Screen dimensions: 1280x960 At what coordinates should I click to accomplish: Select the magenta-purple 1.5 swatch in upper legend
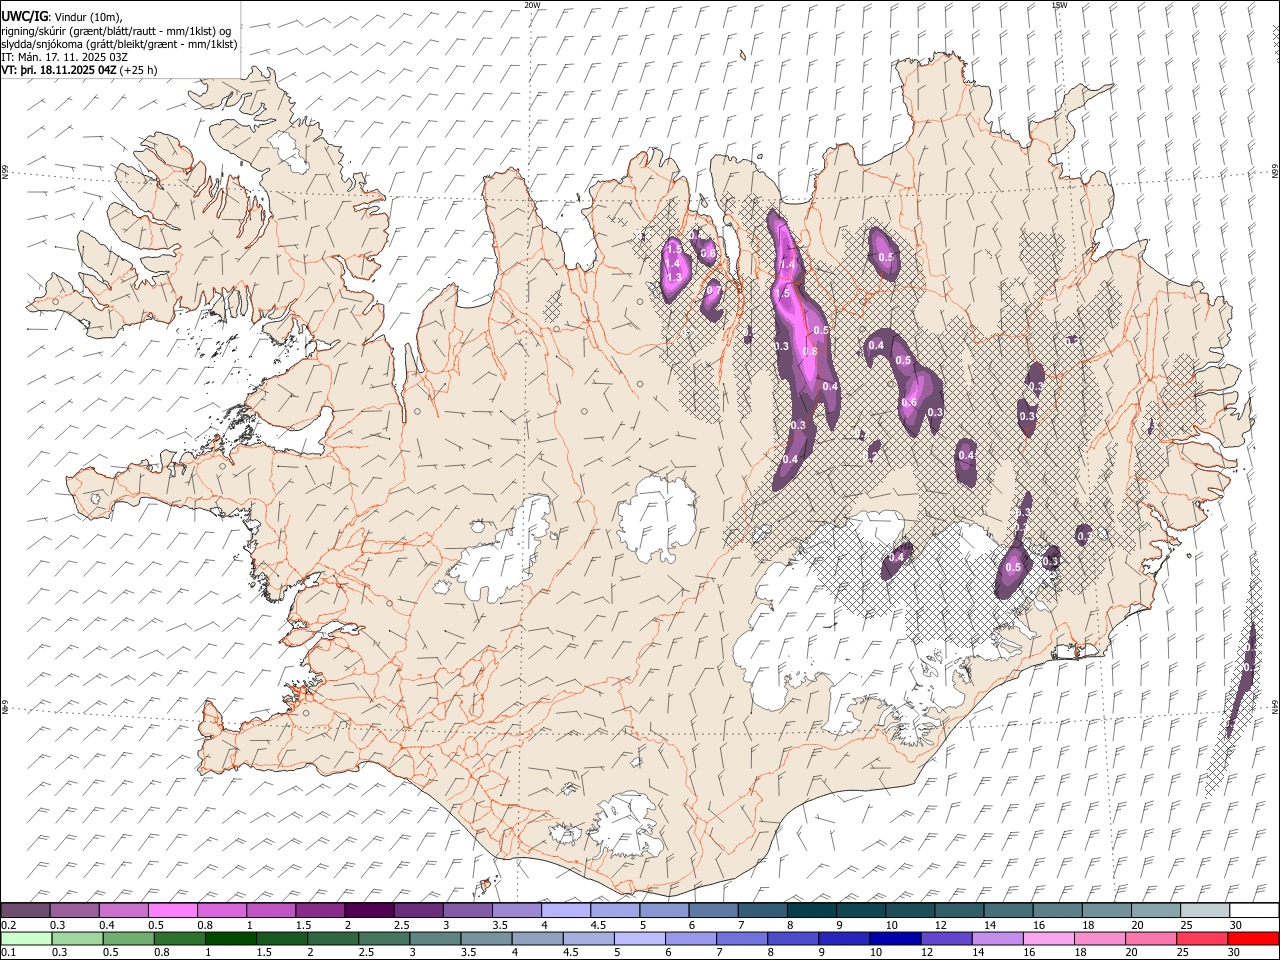[x=320, y=910]
